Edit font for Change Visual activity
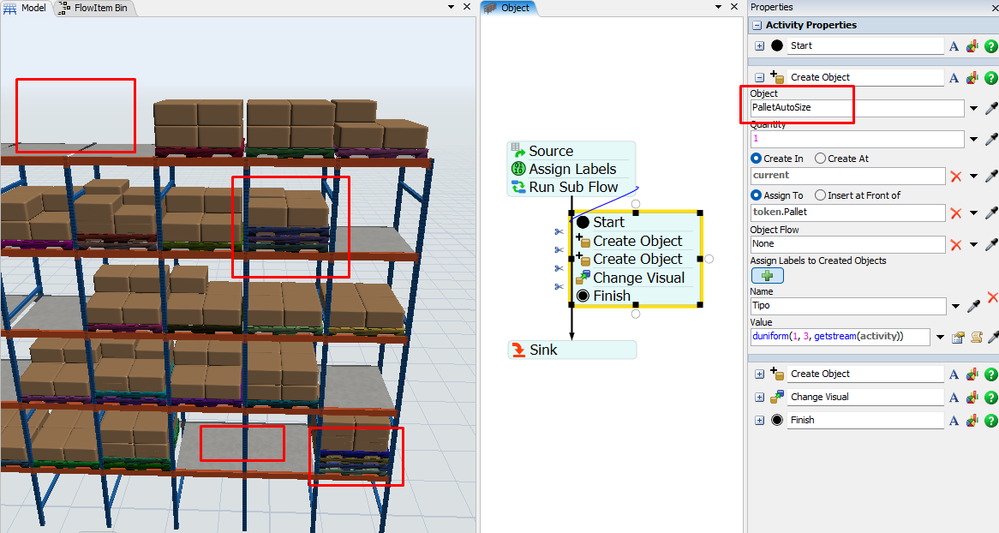Viewport: 999px width, 533px height. (954, 397)
